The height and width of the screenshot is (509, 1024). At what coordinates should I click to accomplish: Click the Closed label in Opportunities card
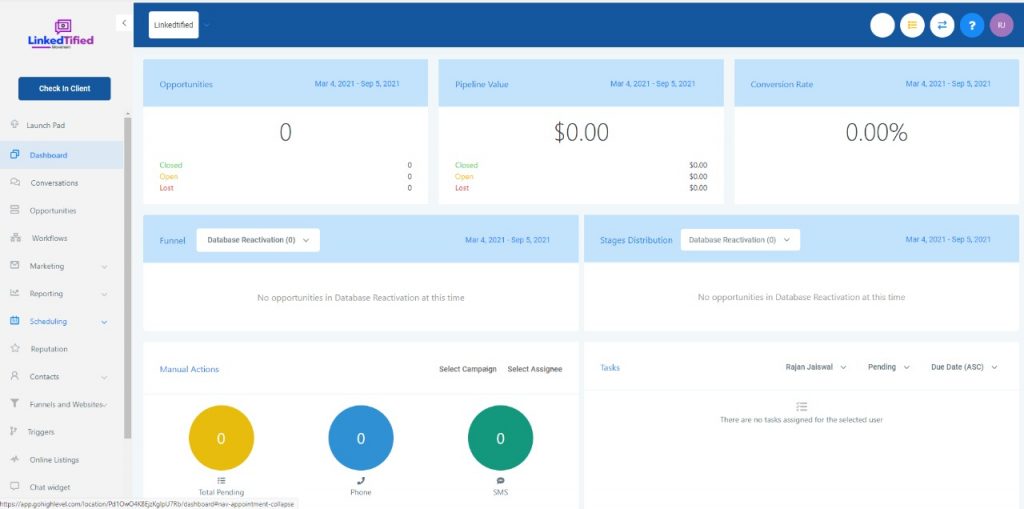tap(171, 165)
